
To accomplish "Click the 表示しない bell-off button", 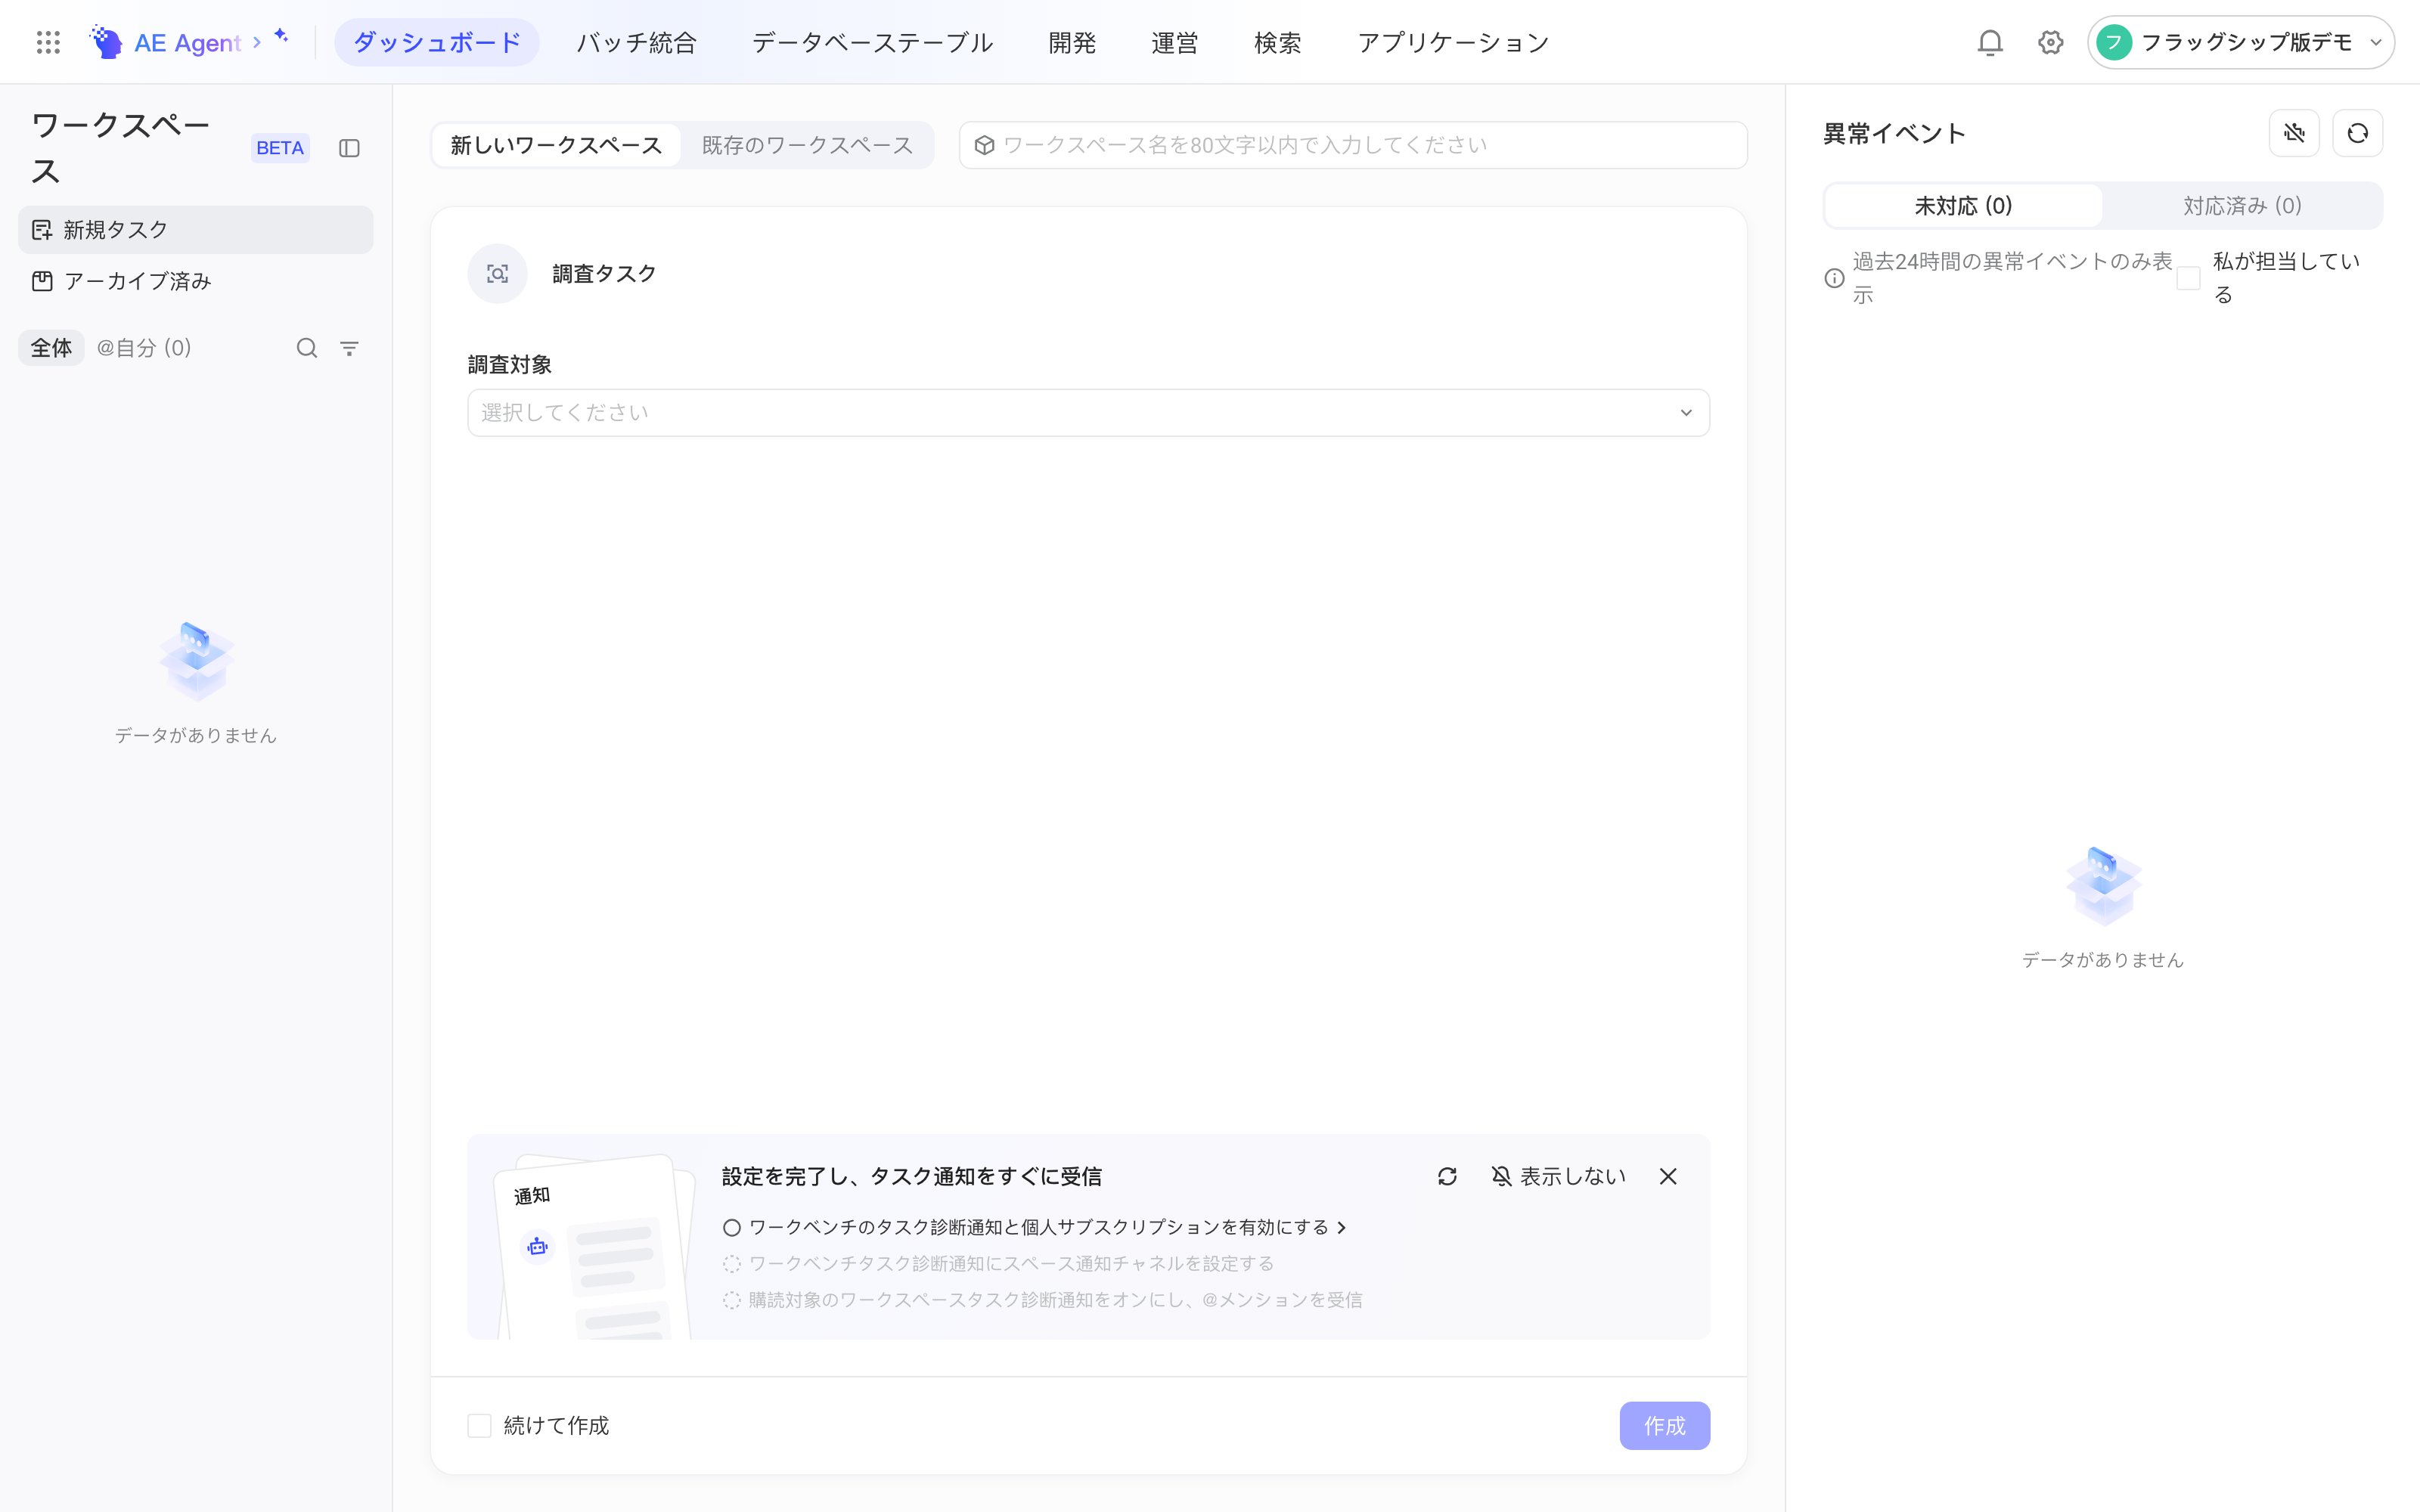I will tap(1558, 1176).
